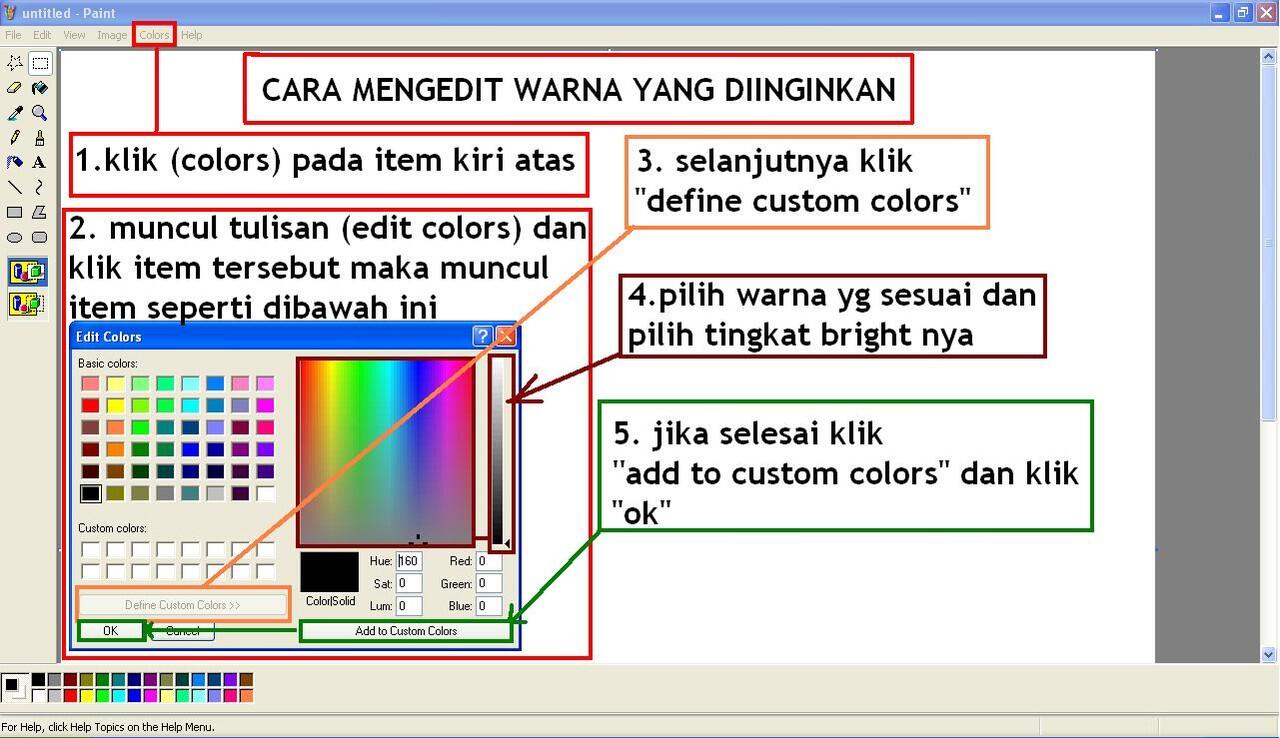Choose violet in the palette's top row
The width and height of the screenshot is (1280, 738).
(230, 679)
